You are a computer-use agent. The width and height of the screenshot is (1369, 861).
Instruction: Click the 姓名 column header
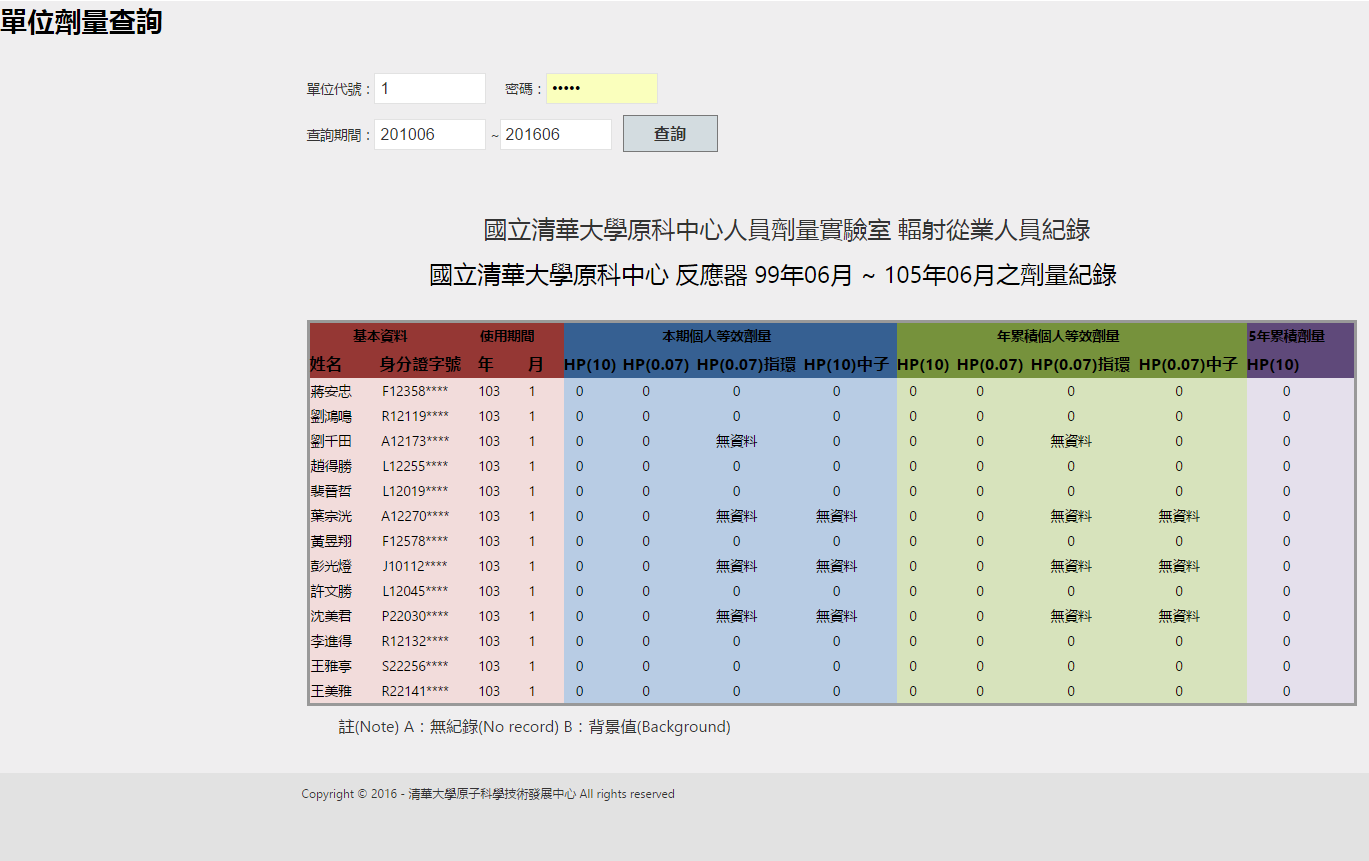pos(326,365)
